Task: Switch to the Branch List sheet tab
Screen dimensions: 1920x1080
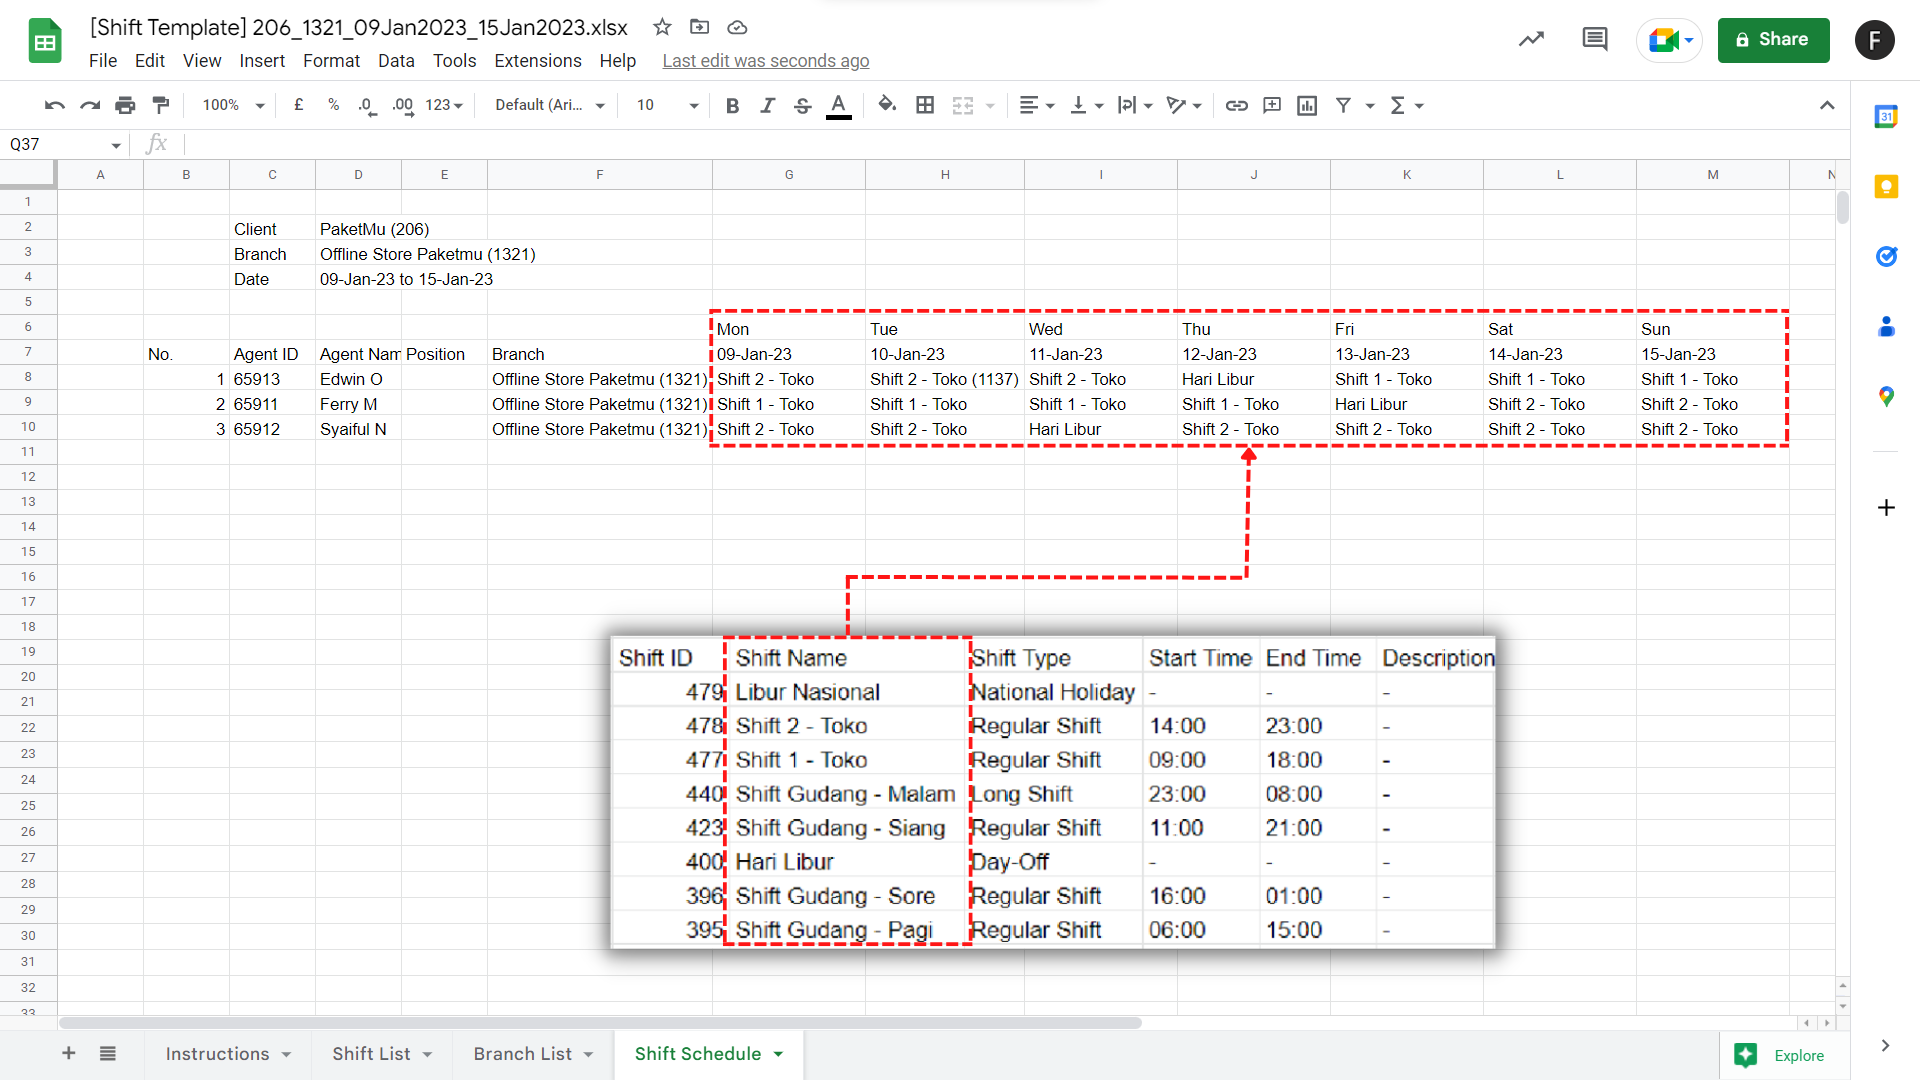Action: (523, 1054)
